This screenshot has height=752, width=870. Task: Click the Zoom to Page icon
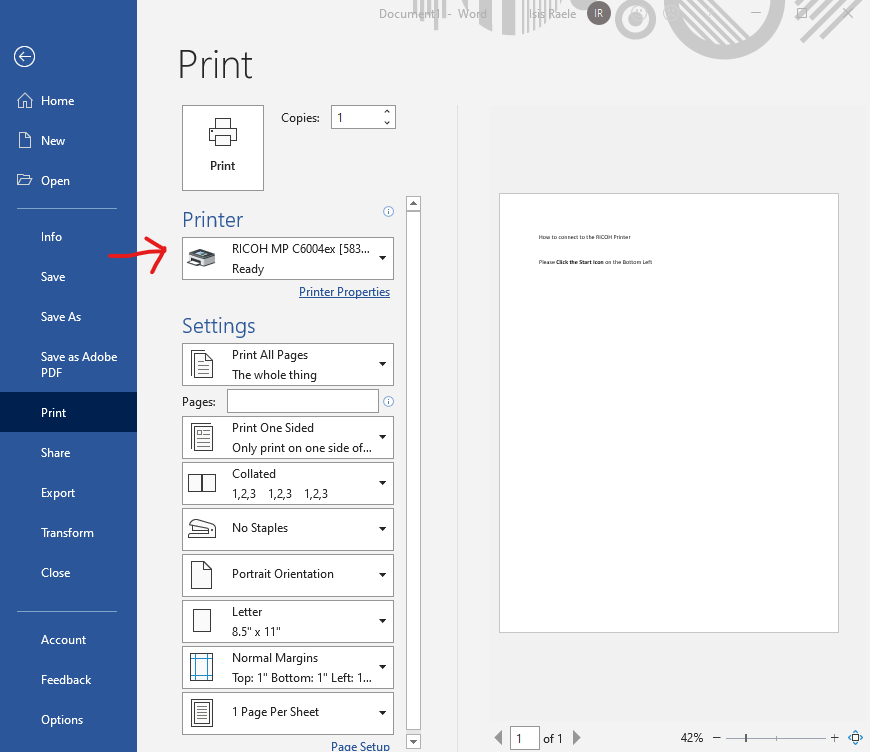click(x=855, y=738)
